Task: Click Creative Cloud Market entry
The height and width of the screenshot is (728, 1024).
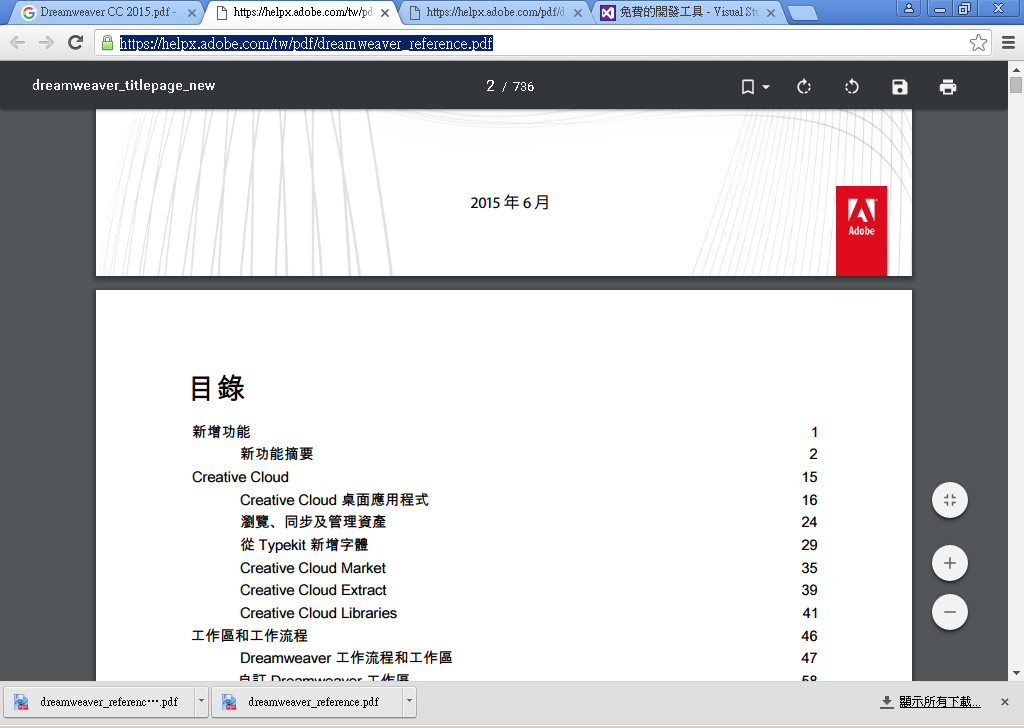Action: click(x=313, y=568)
